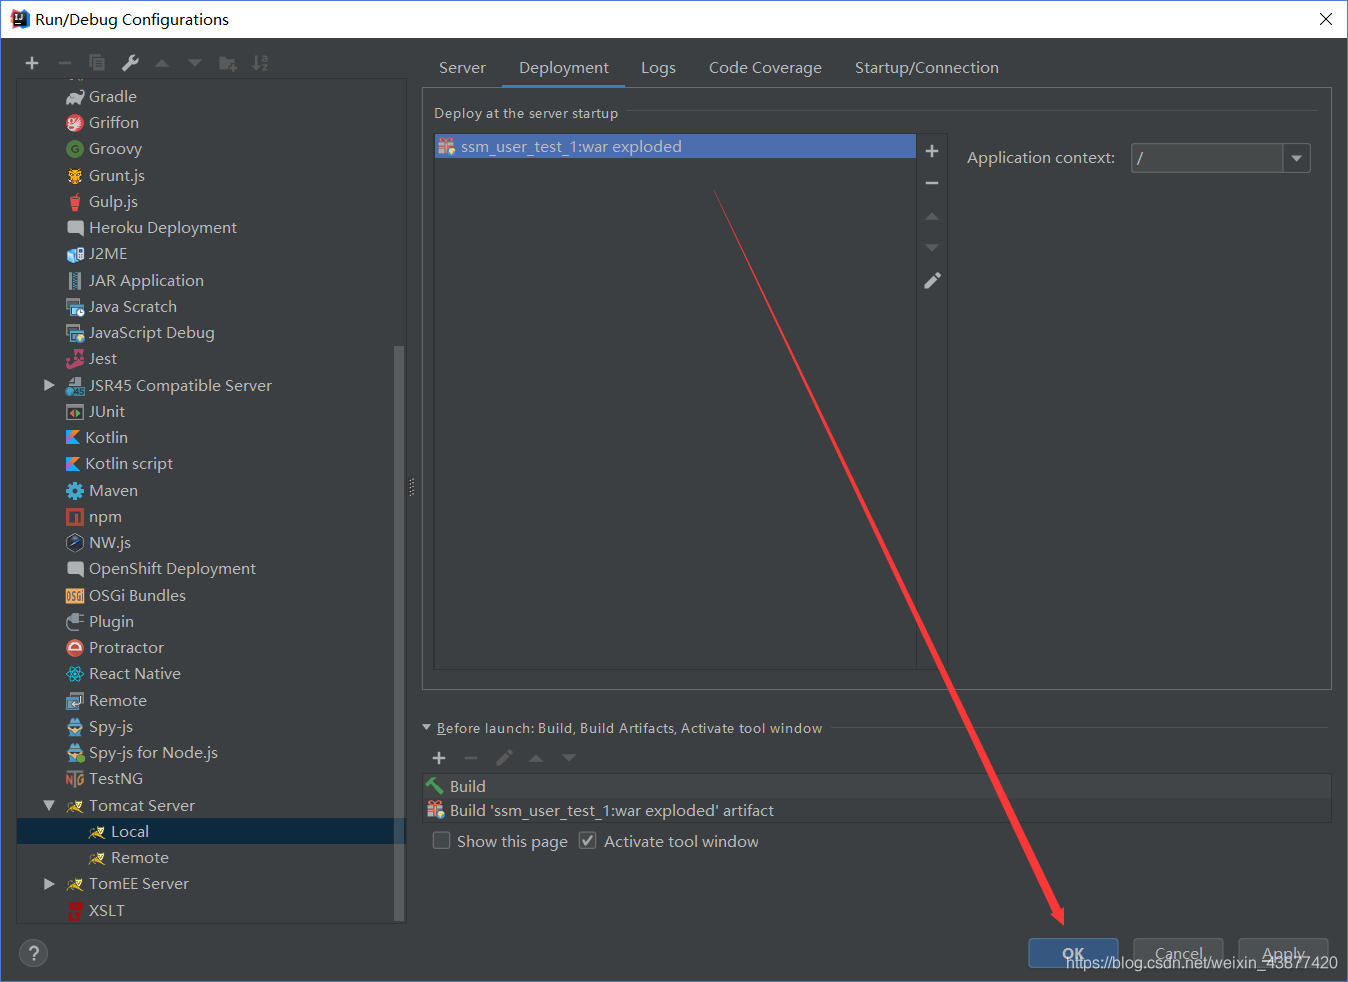Click Application context input field
Viewport: 1348px width, 982px height.
coord(1207,158)
